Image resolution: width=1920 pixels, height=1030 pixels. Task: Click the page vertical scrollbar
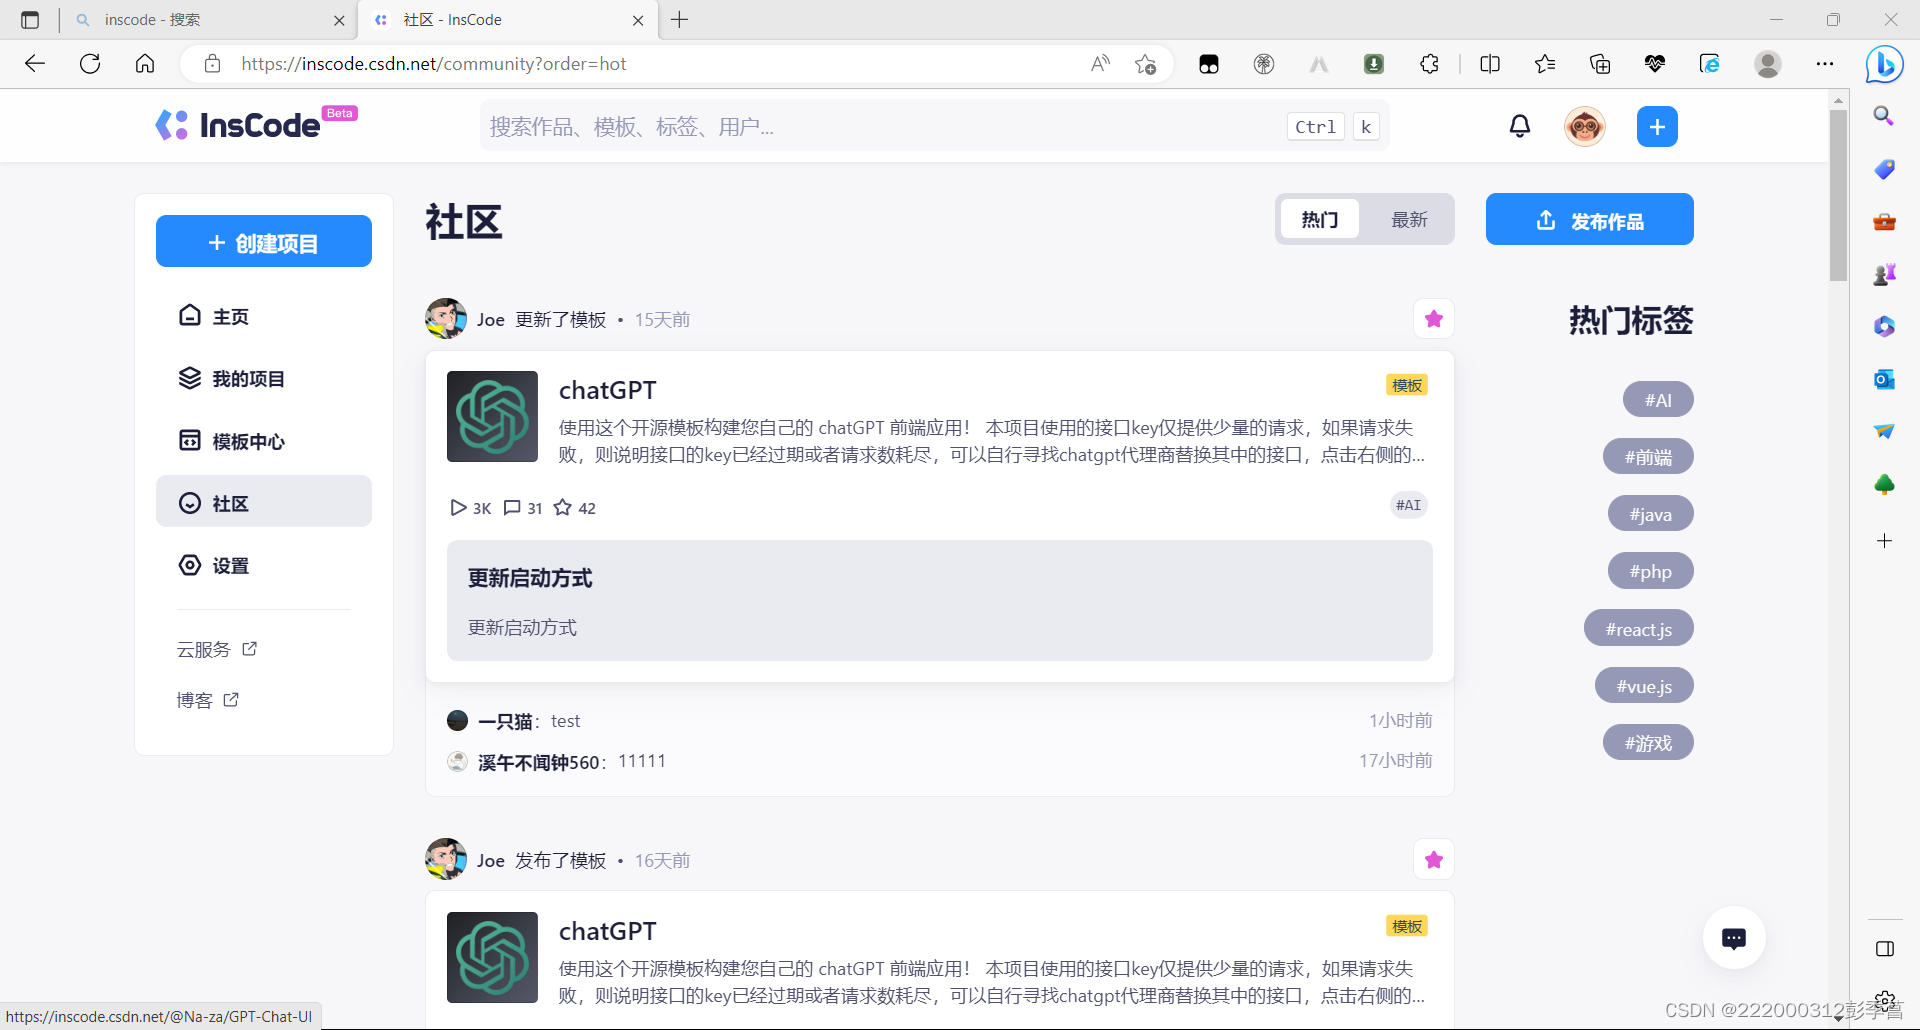(1838, 195)
